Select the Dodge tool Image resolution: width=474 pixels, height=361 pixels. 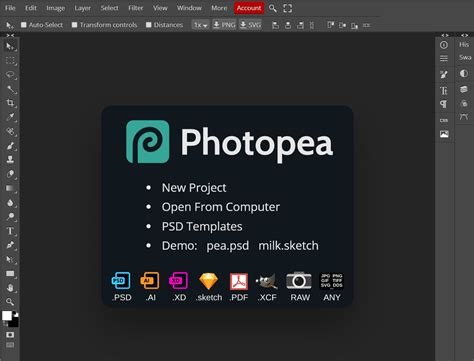pyautogui.click(x=10, y=217)
